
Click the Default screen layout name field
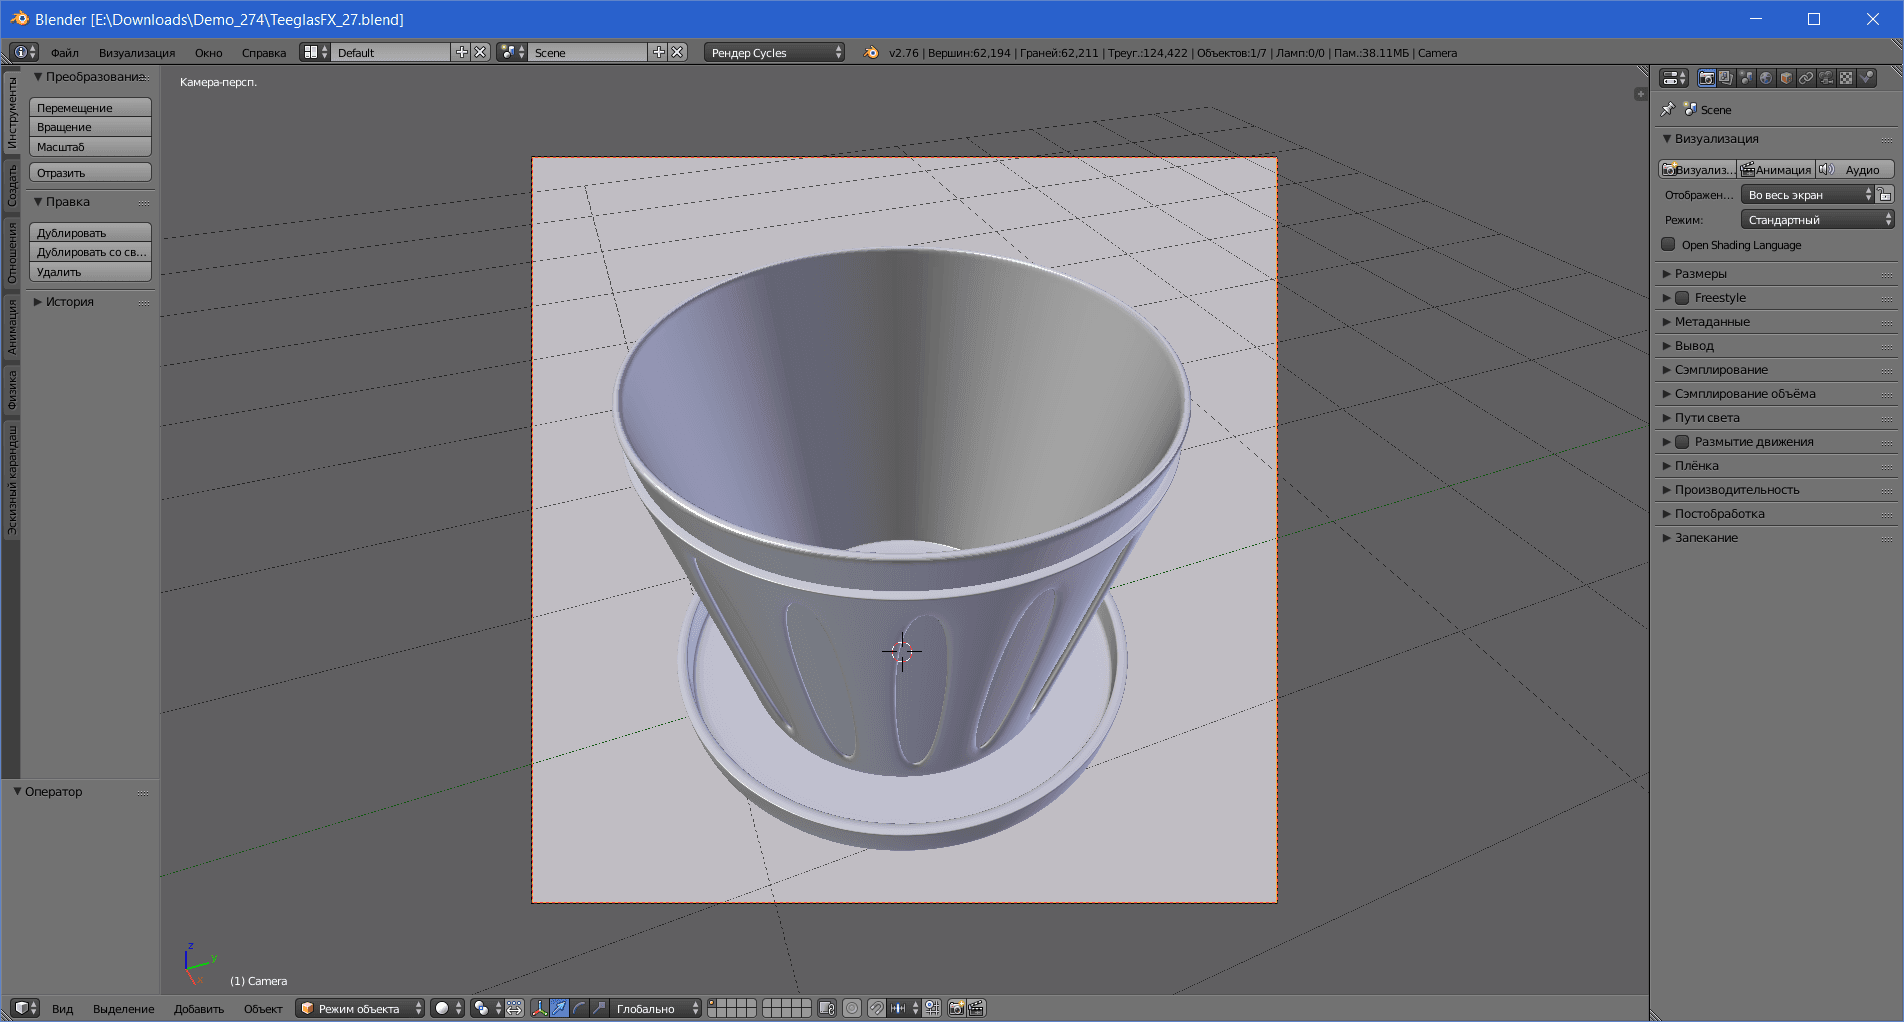(390, 53)
